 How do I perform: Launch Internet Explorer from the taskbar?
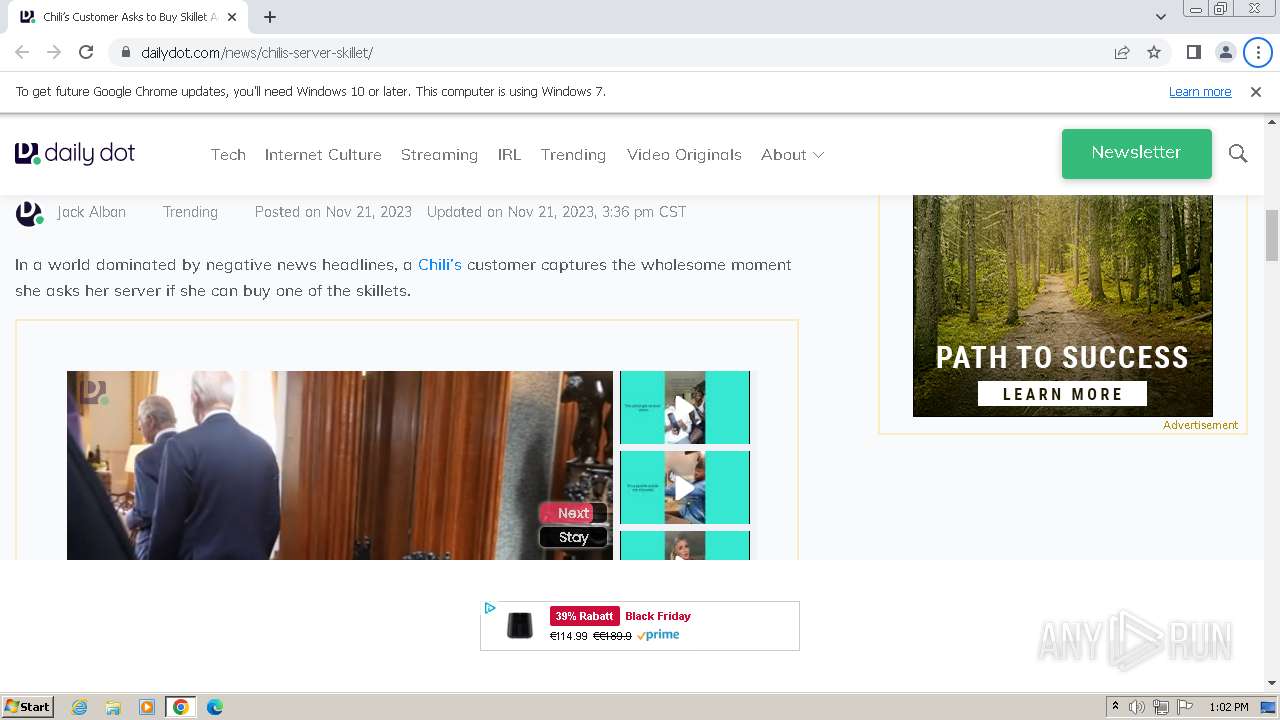79,707
